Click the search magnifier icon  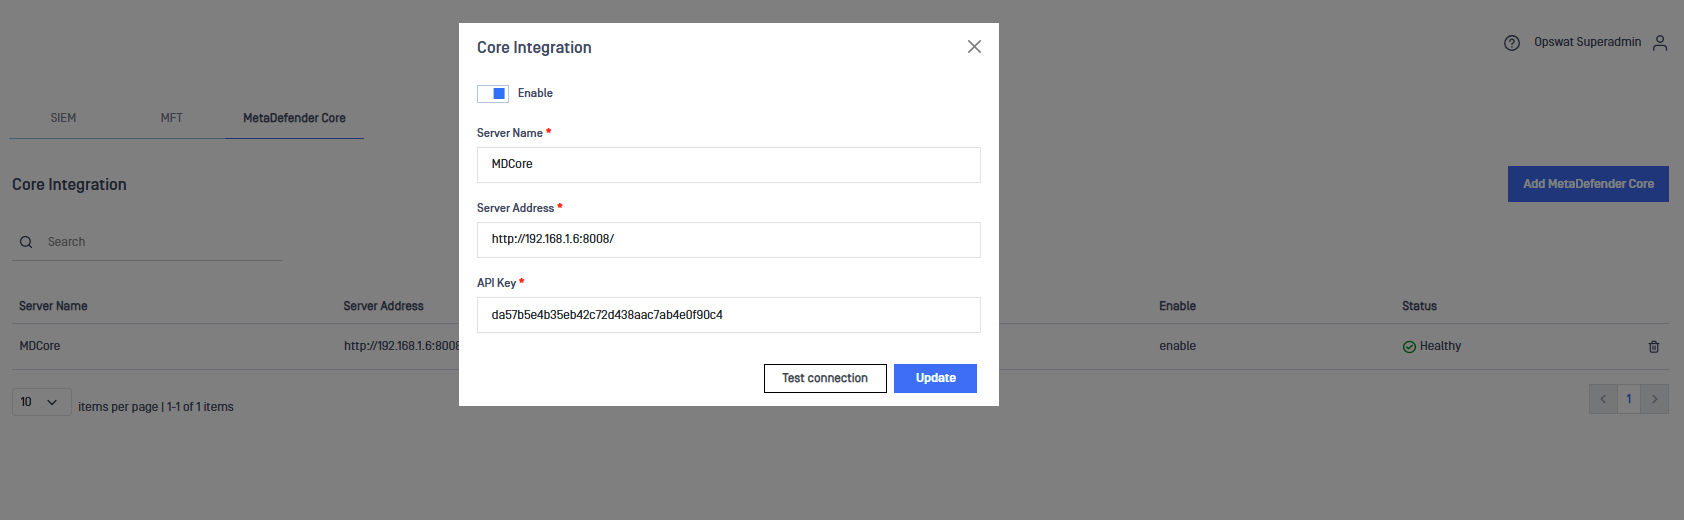[x=26, y=242]
